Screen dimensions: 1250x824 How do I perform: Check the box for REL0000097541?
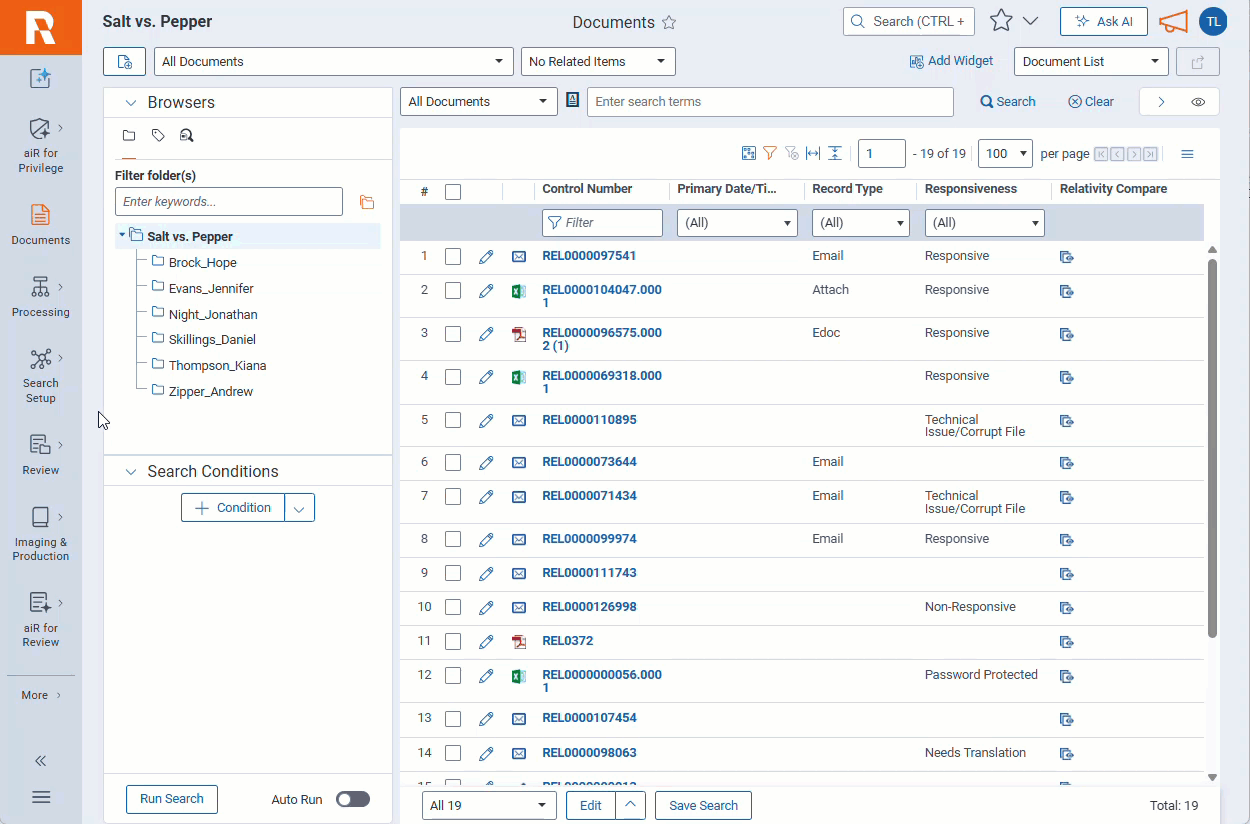(453, 256)
